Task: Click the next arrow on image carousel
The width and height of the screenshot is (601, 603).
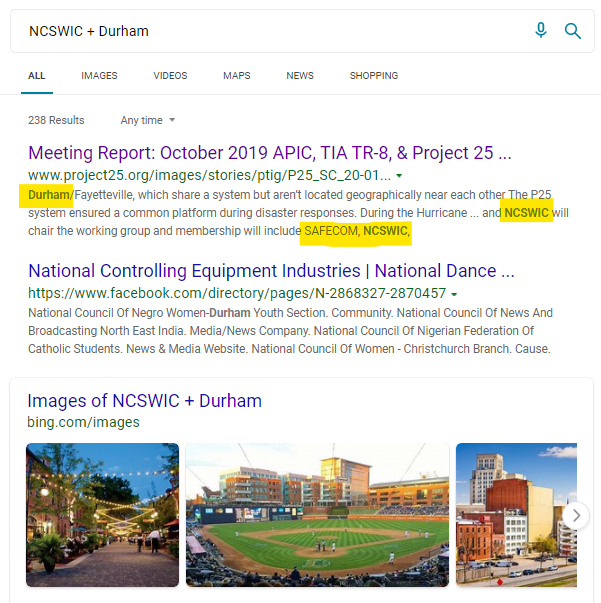Action: [575, 515]
